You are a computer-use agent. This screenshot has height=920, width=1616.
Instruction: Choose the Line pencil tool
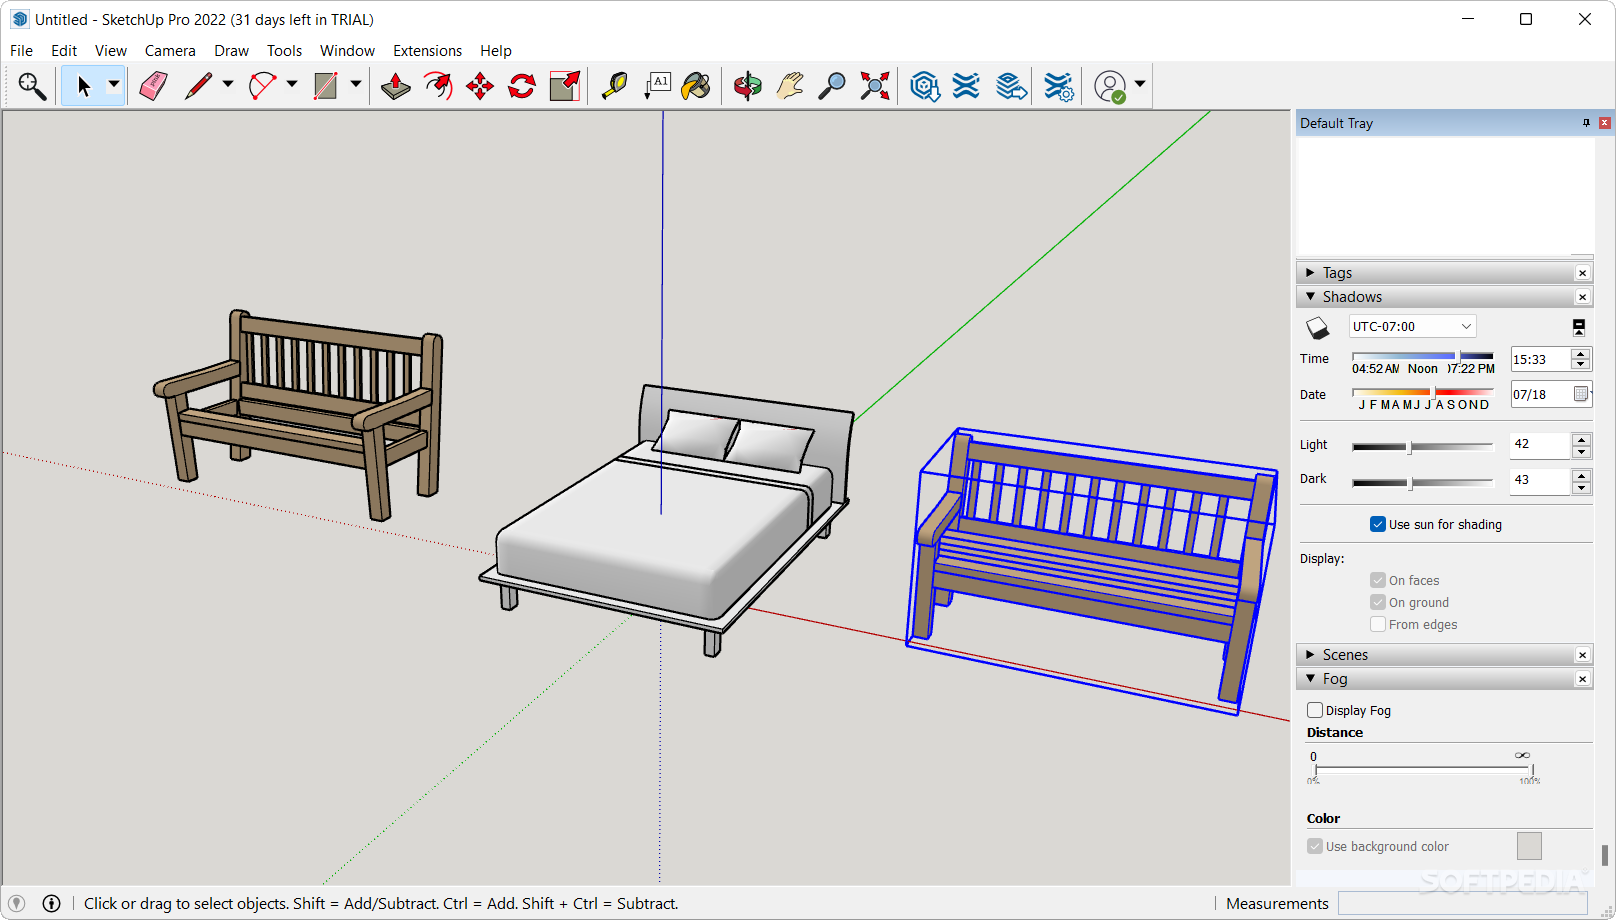coord(199,87)
